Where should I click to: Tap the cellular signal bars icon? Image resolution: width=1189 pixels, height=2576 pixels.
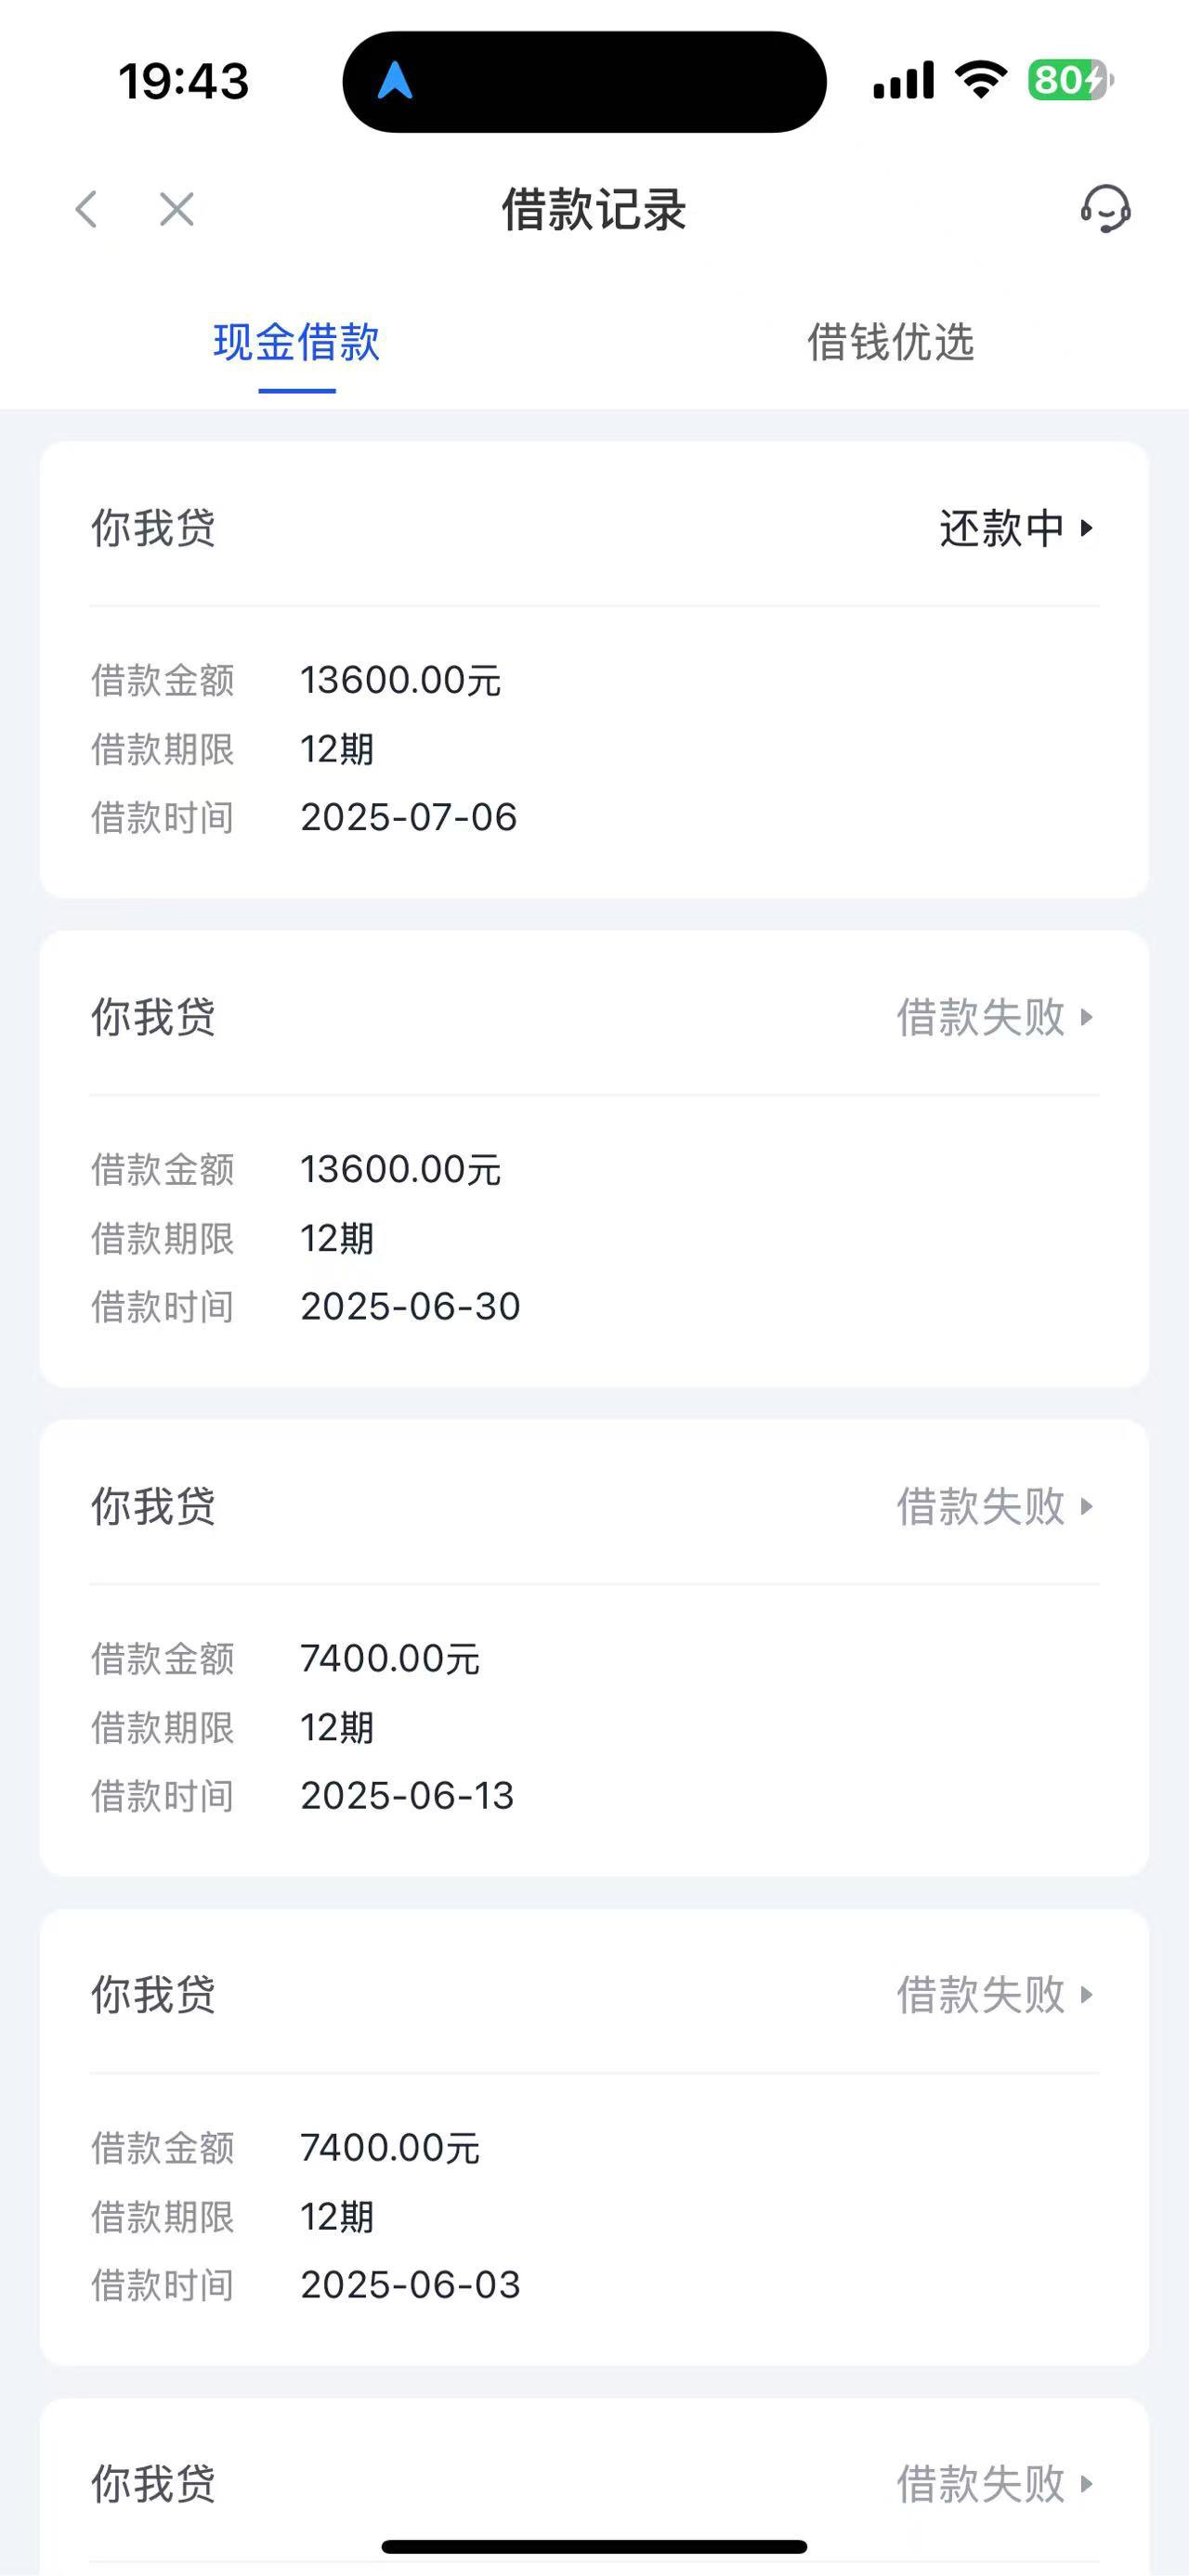click(x=904, y=80)
